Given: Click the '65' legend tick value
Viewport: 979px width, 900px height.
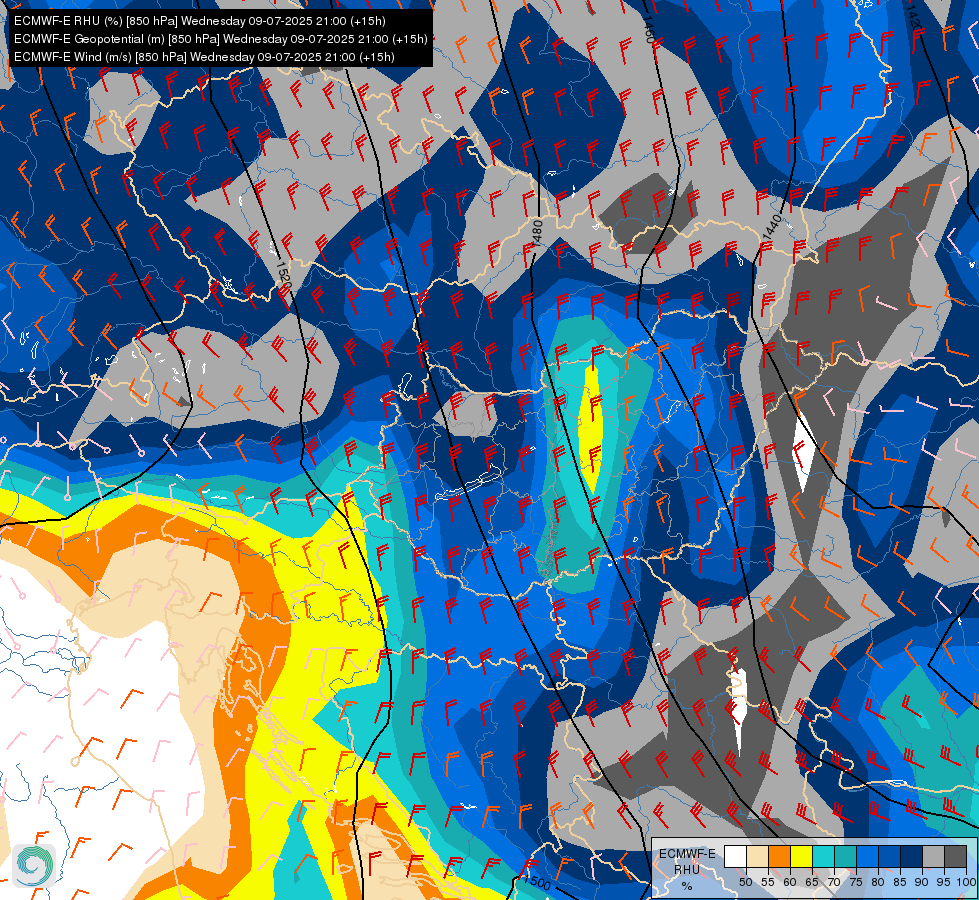Looking at the screenshot, I should (812, 882).
